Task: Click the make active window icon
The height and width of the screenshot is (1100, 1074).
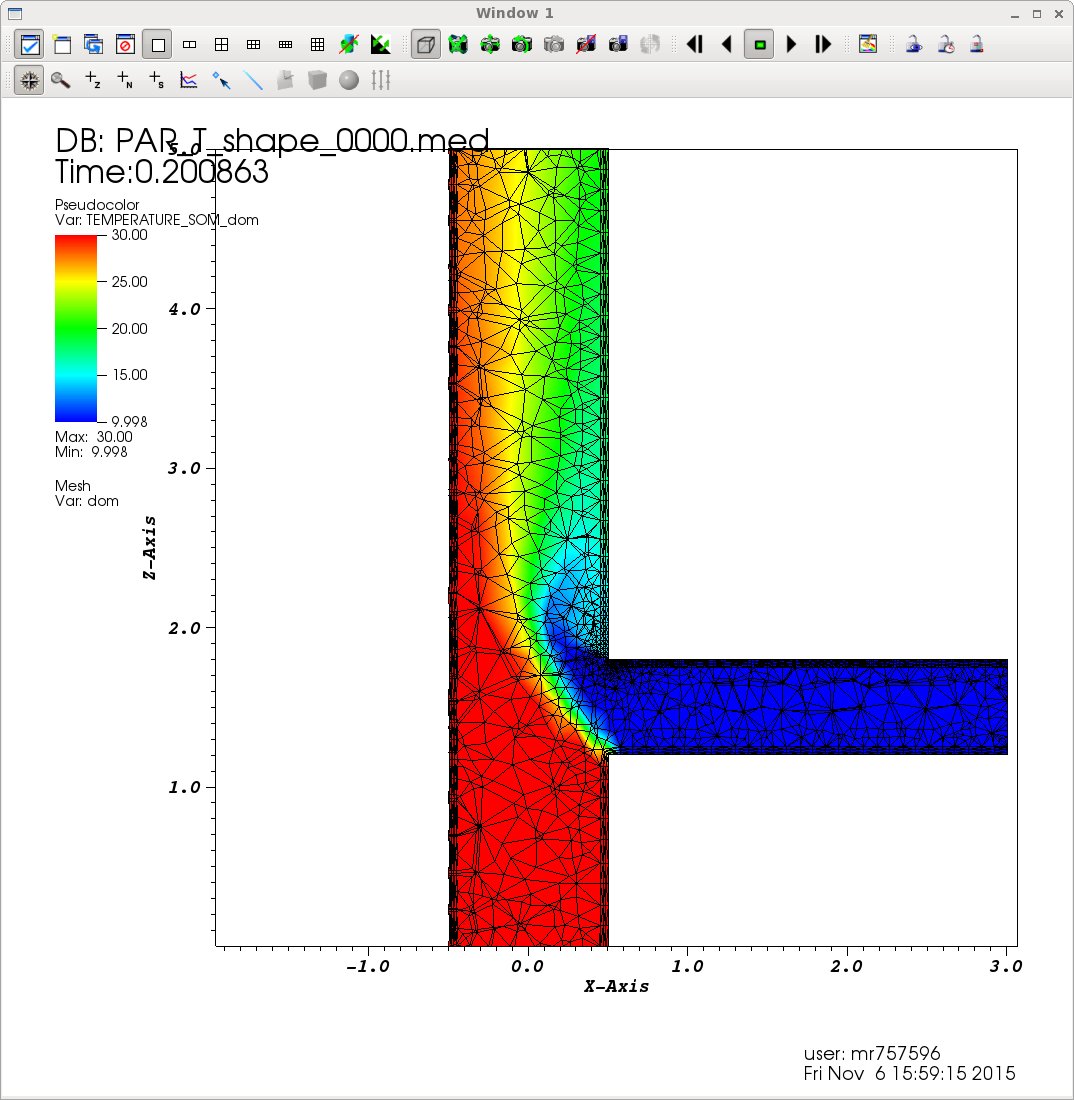Action: (29, 45)
